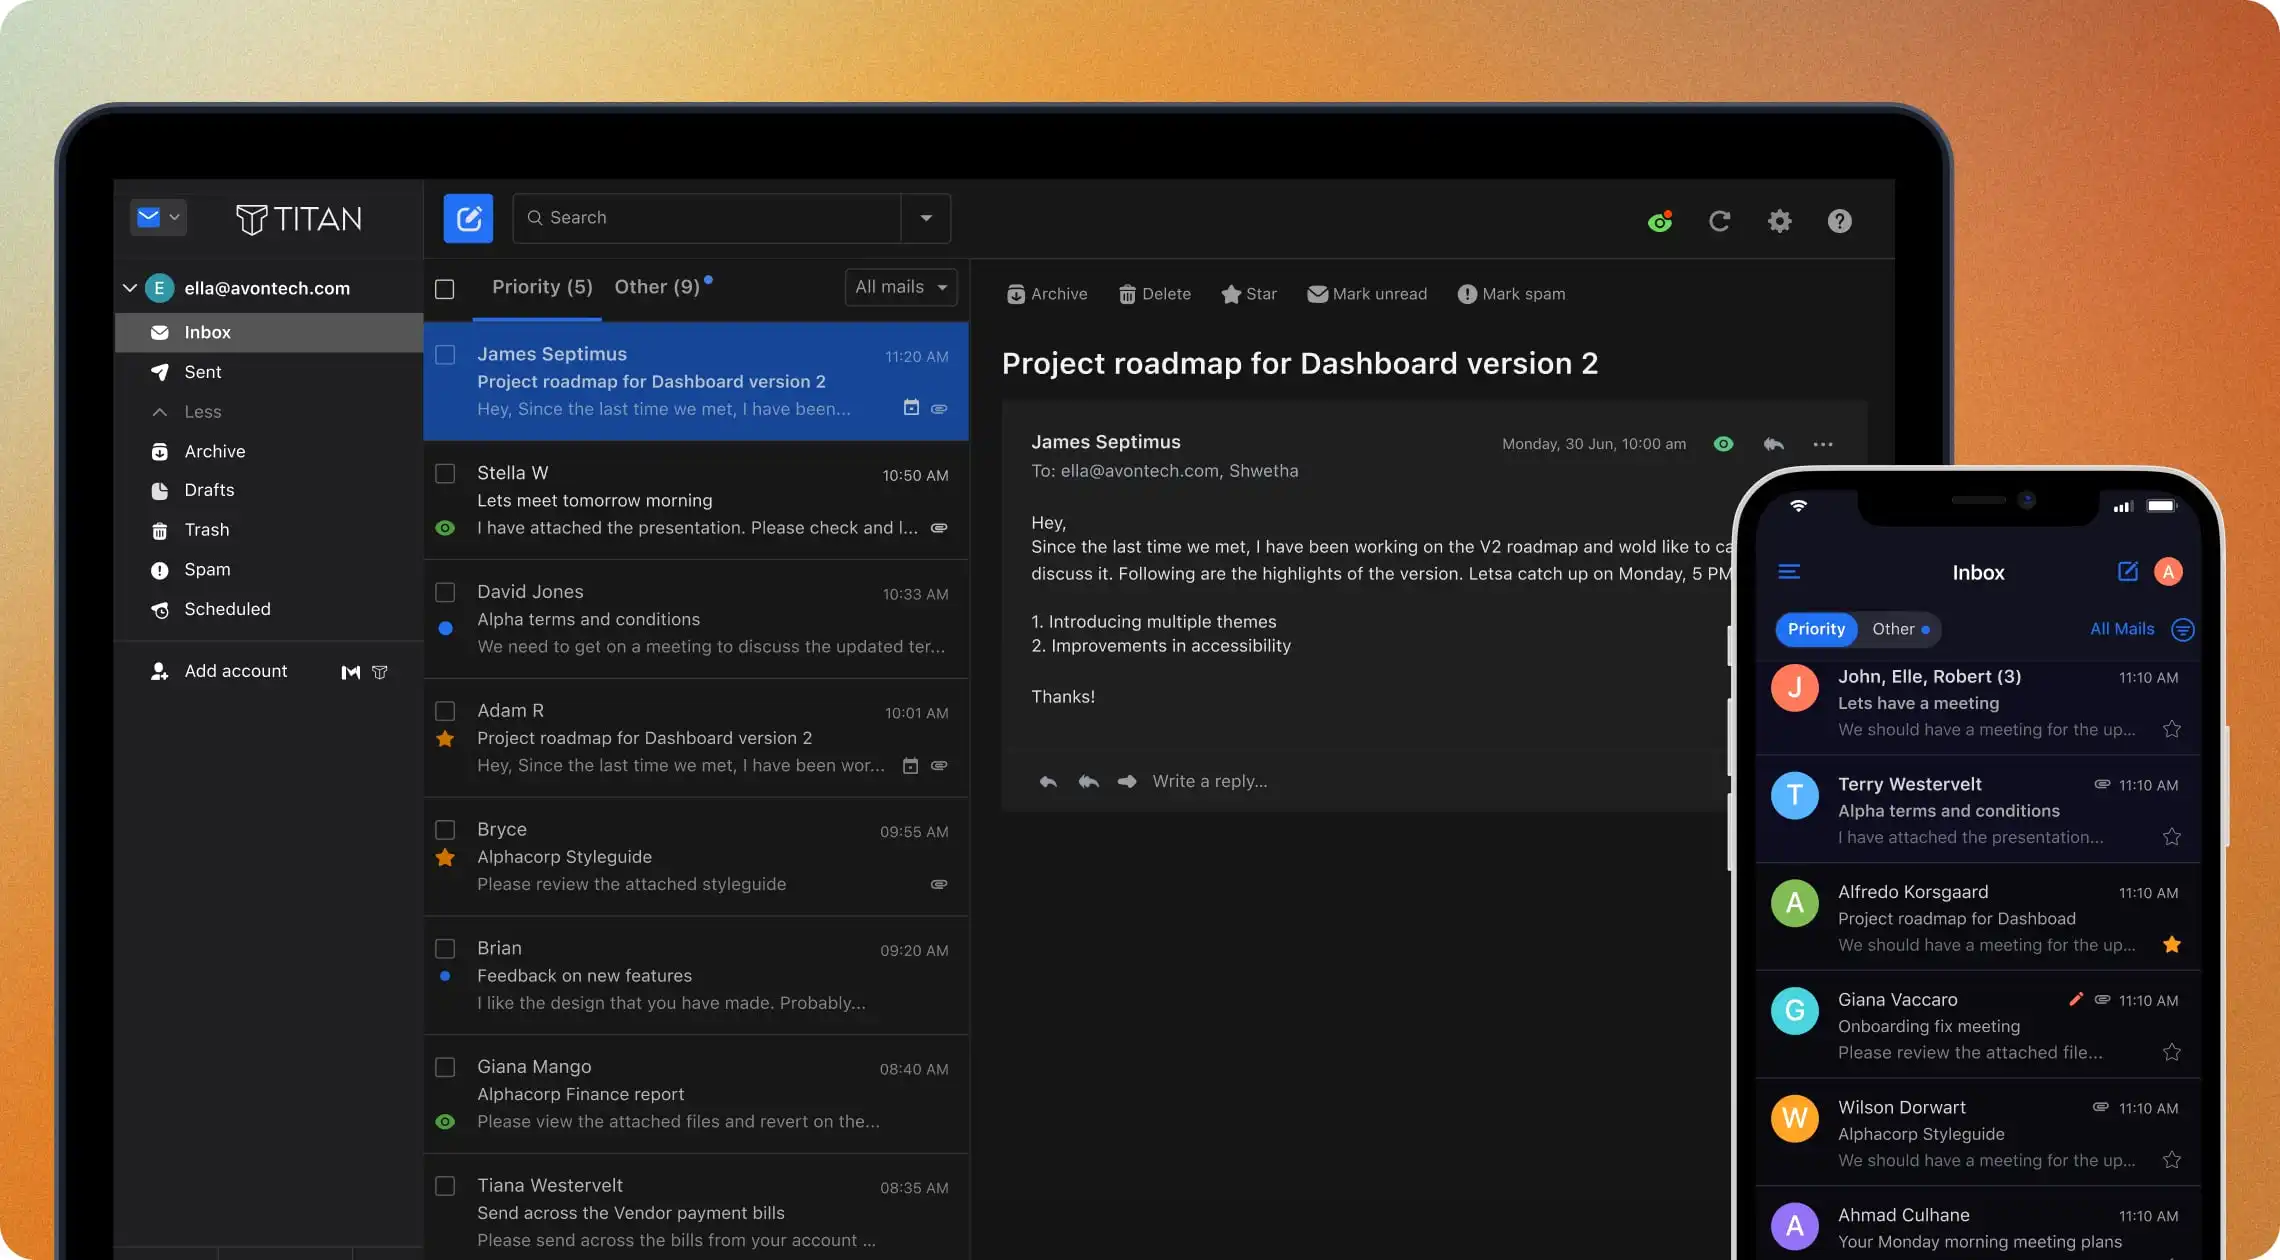Star the Terry Westervelt email on phone
Viewport: 2280px width, 1260px height.
[x=2171, y=837]
